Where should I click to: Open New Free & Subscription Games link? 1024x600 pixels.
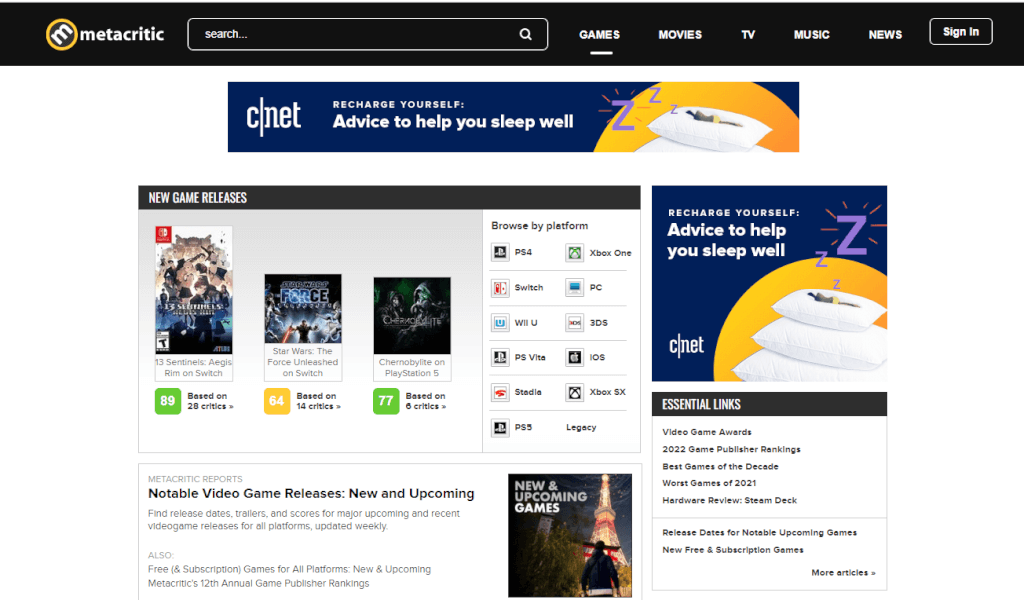(733, 550)
